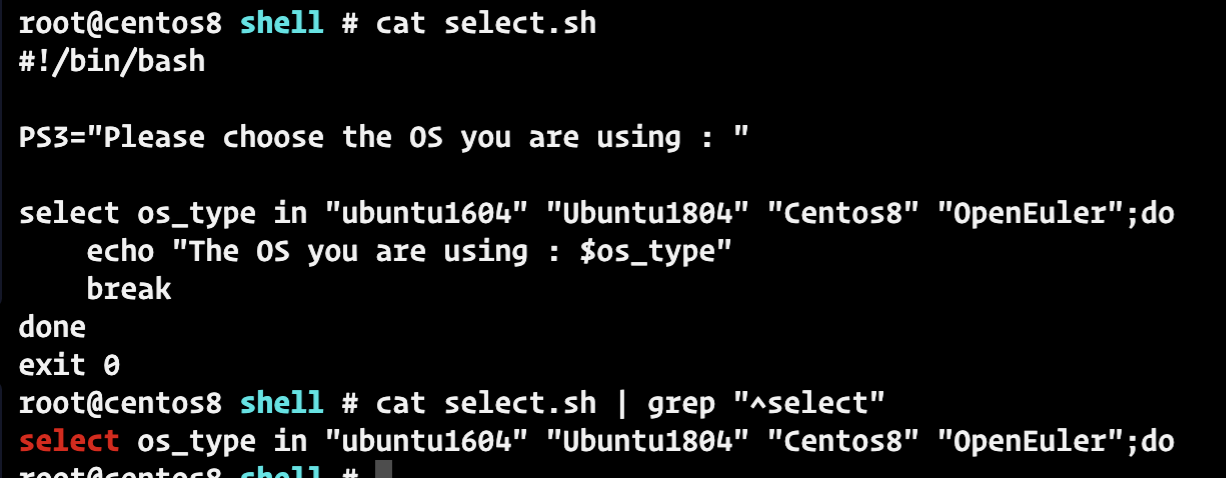The height and width of the screenshot is (478, 1226).
Task: Click "OpenEuler" in the grep output line
Action: pyautogui.click(x=1030, y=441)
